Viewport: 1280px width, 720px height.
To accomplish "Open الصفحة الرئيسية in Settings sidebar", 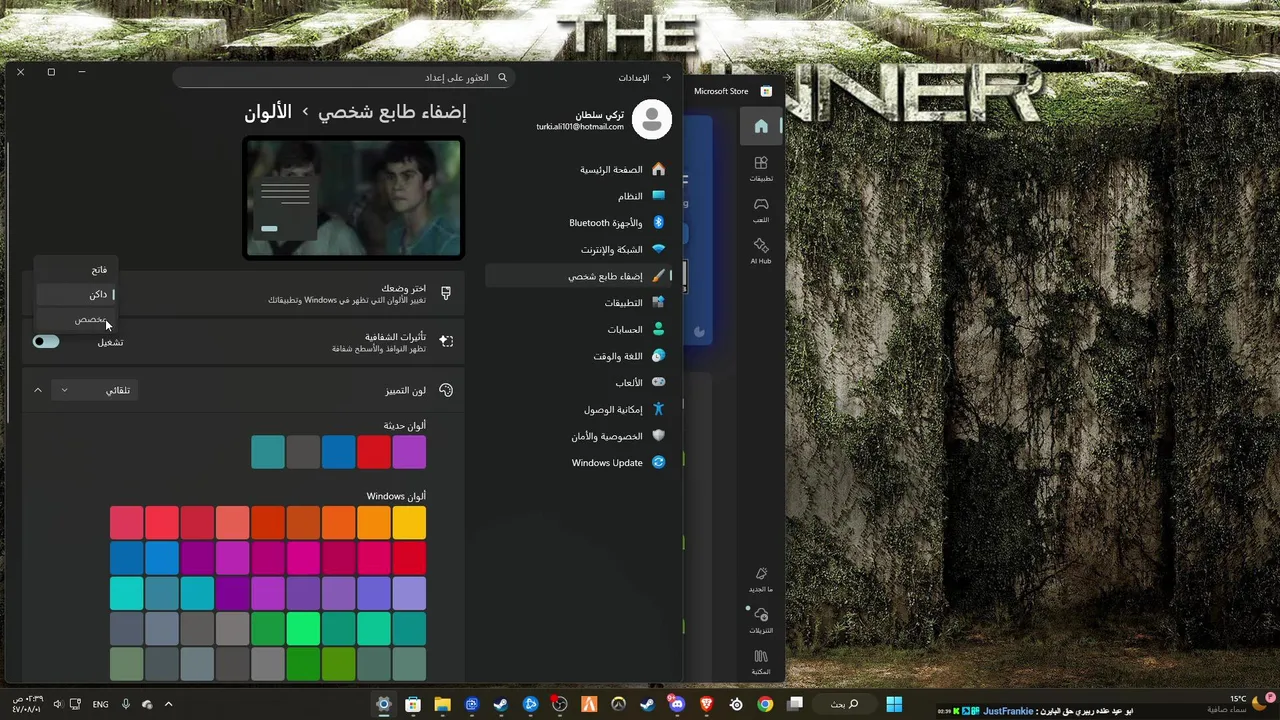I will click(x=578, y=170).
